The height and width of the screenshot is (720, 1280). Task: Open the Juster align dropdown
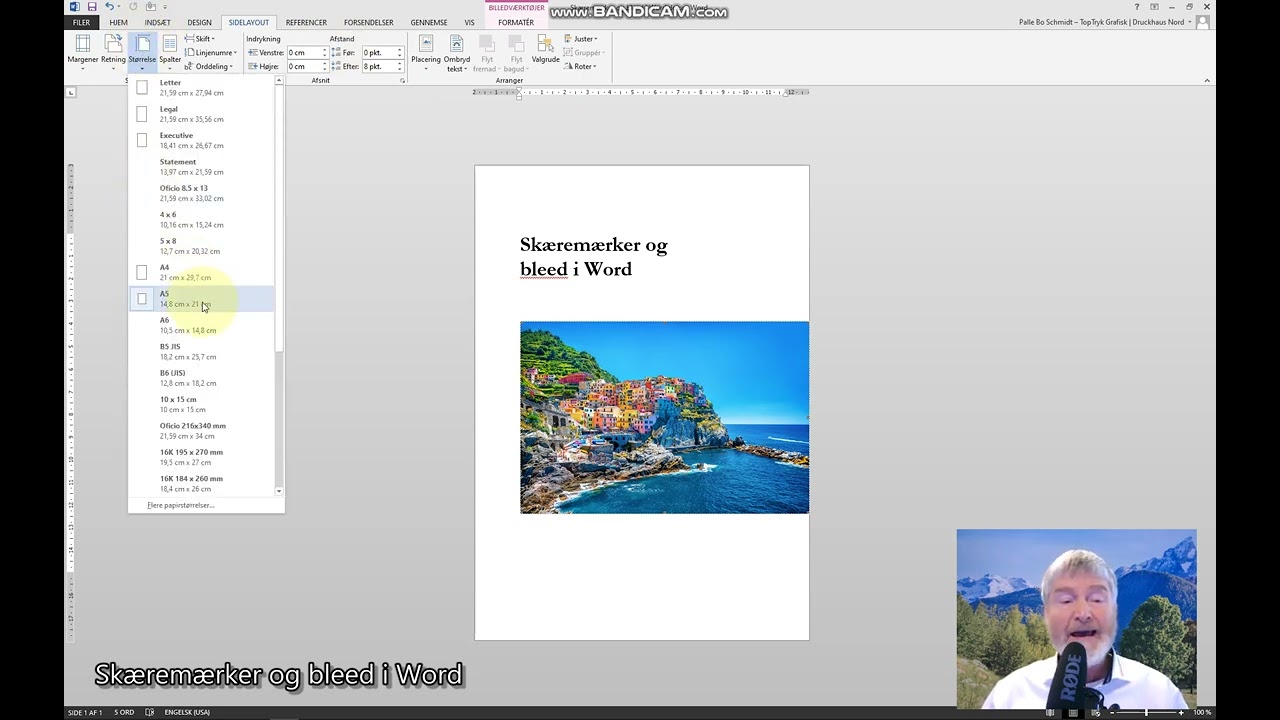(581, 39)
